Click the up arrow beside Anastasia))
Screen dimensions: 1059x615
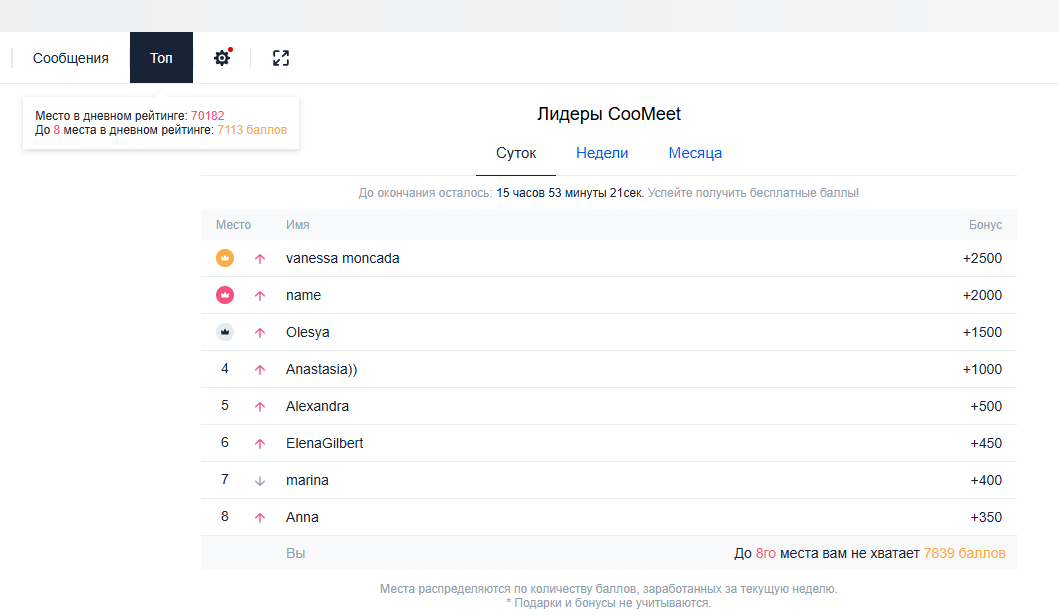pos(260,370)
